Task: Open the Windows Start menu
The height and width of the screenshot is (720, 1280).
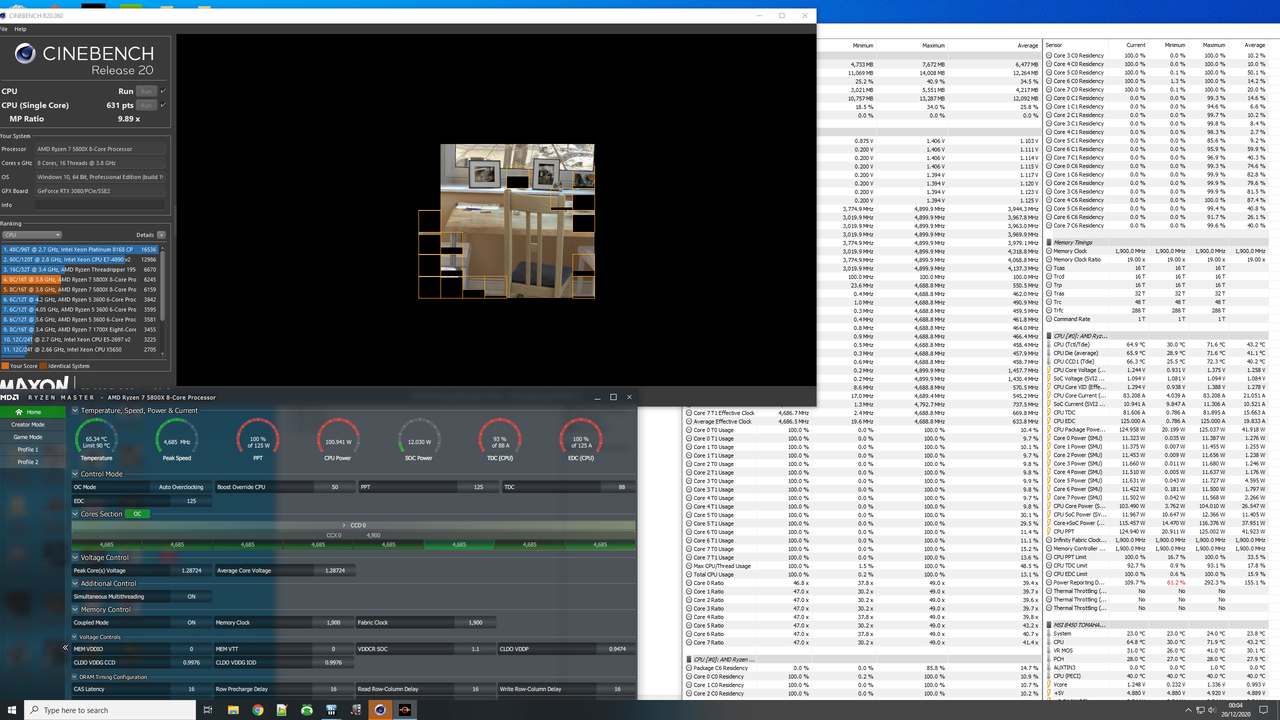Action: (x=10, y=710)
